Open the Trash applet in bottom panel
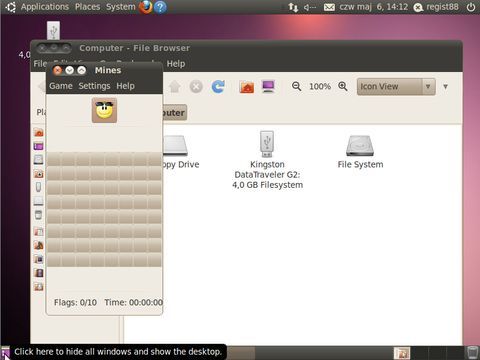The image size is (480, 360). click(x=472, y=353)
